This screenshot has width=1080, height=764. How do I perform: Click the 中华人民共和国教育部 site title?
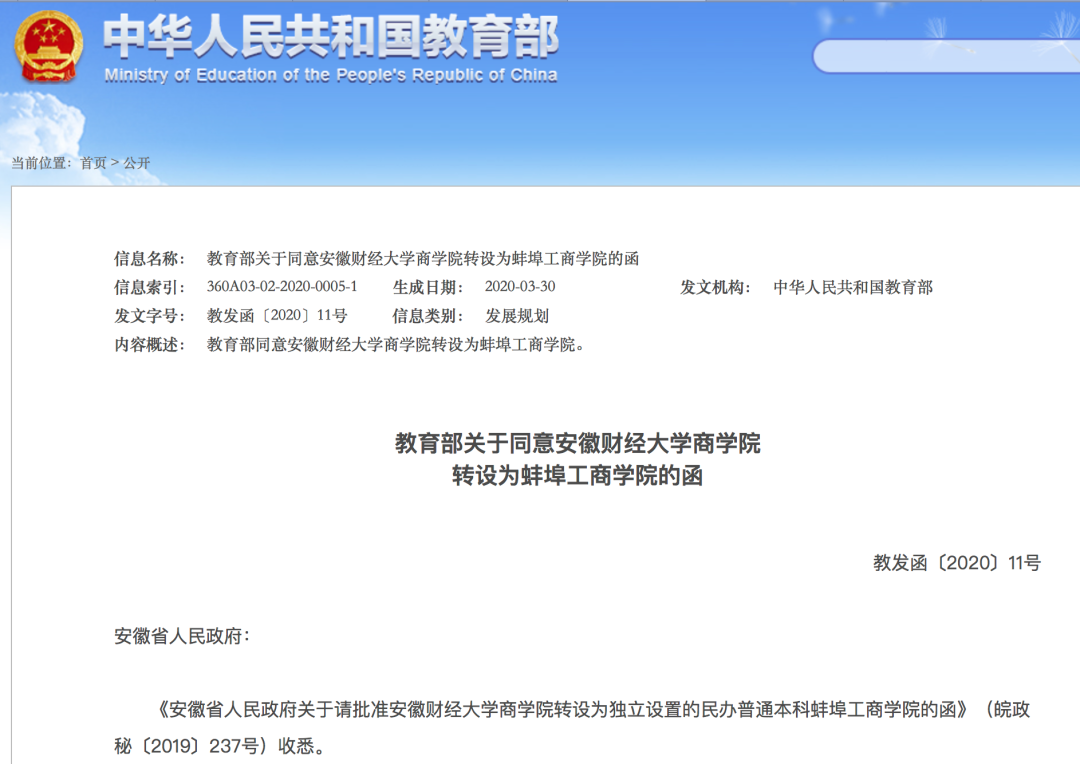(331, 37)
